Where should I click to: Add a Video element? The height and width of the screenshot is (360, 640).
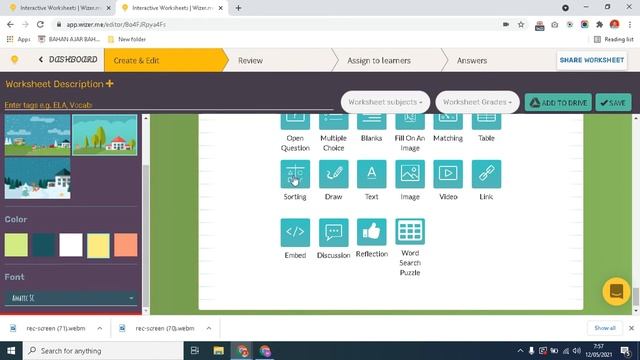click(448, 174)
